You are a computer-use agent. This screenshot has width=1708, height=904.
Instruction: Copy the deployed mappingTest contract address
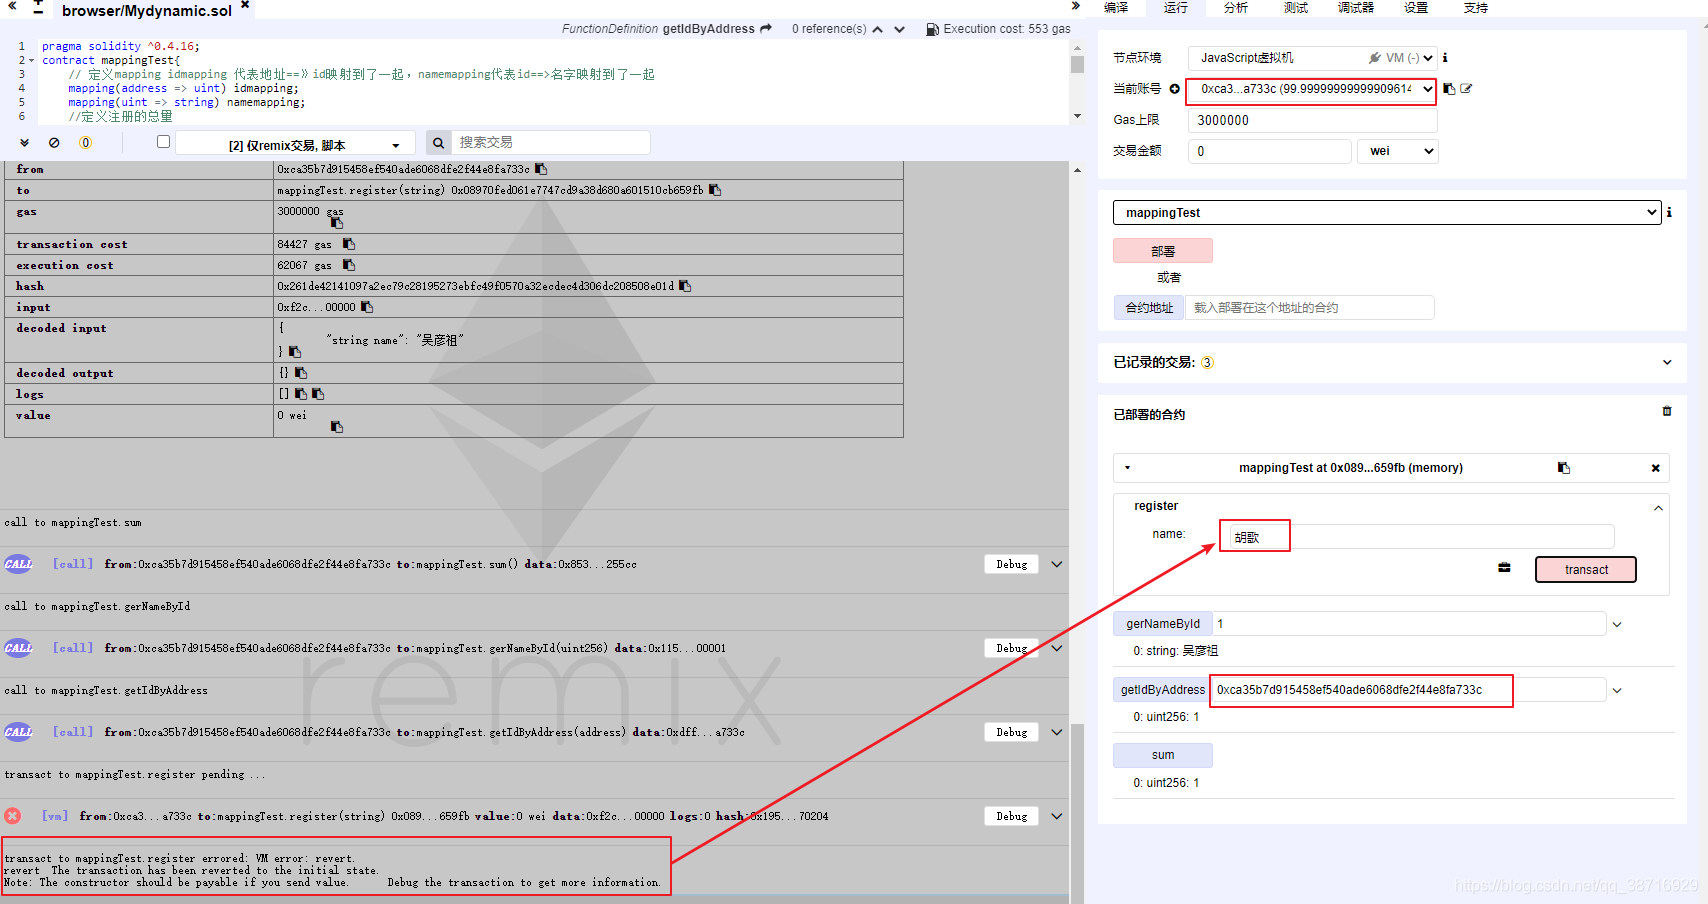pyautogui.click(x=1564, y=468)
